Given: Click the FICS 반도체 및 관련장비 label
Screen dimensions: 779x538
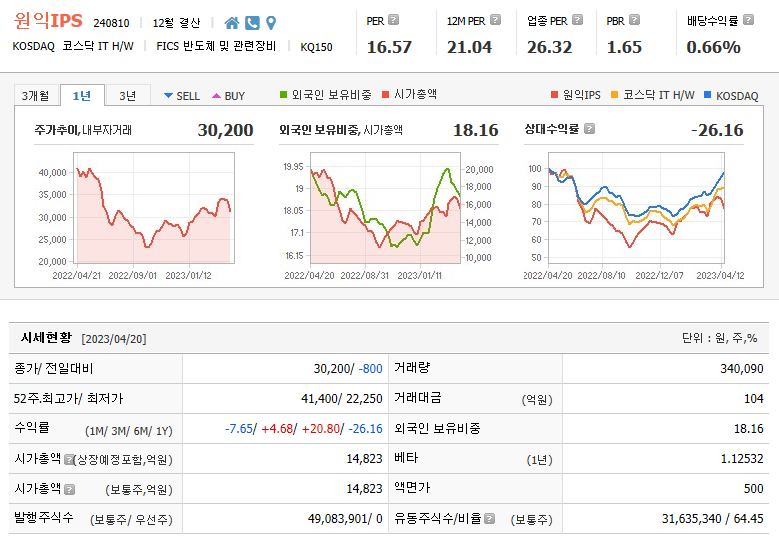Looking at the screenshot, I should pos(216,46).
